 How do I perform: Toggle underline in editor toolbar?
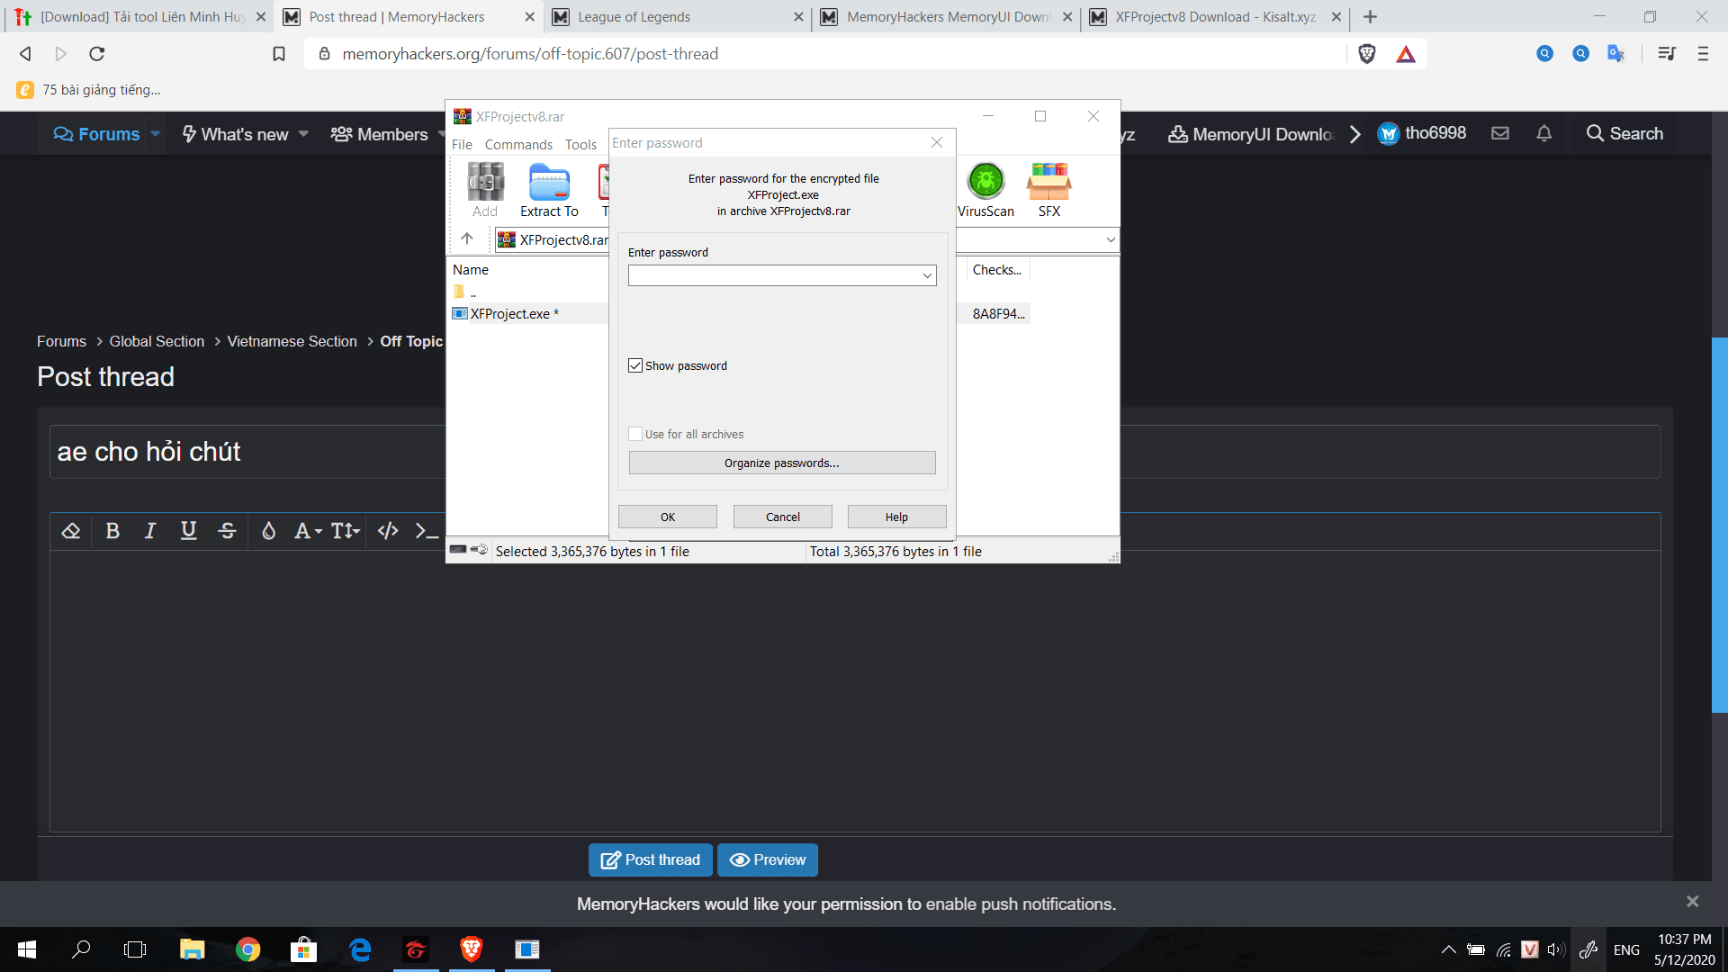[x=188, y=531]
